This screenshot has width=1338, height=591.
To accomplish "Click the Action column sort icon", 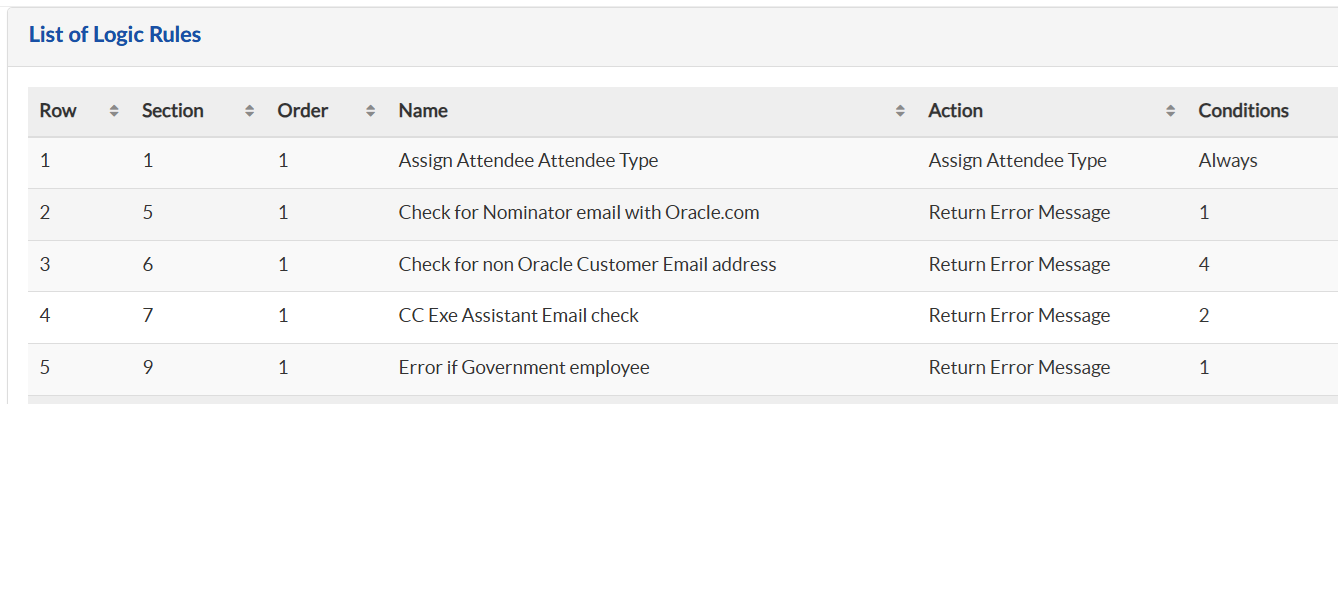I will pyautogui.click(x=1170, y=111).
